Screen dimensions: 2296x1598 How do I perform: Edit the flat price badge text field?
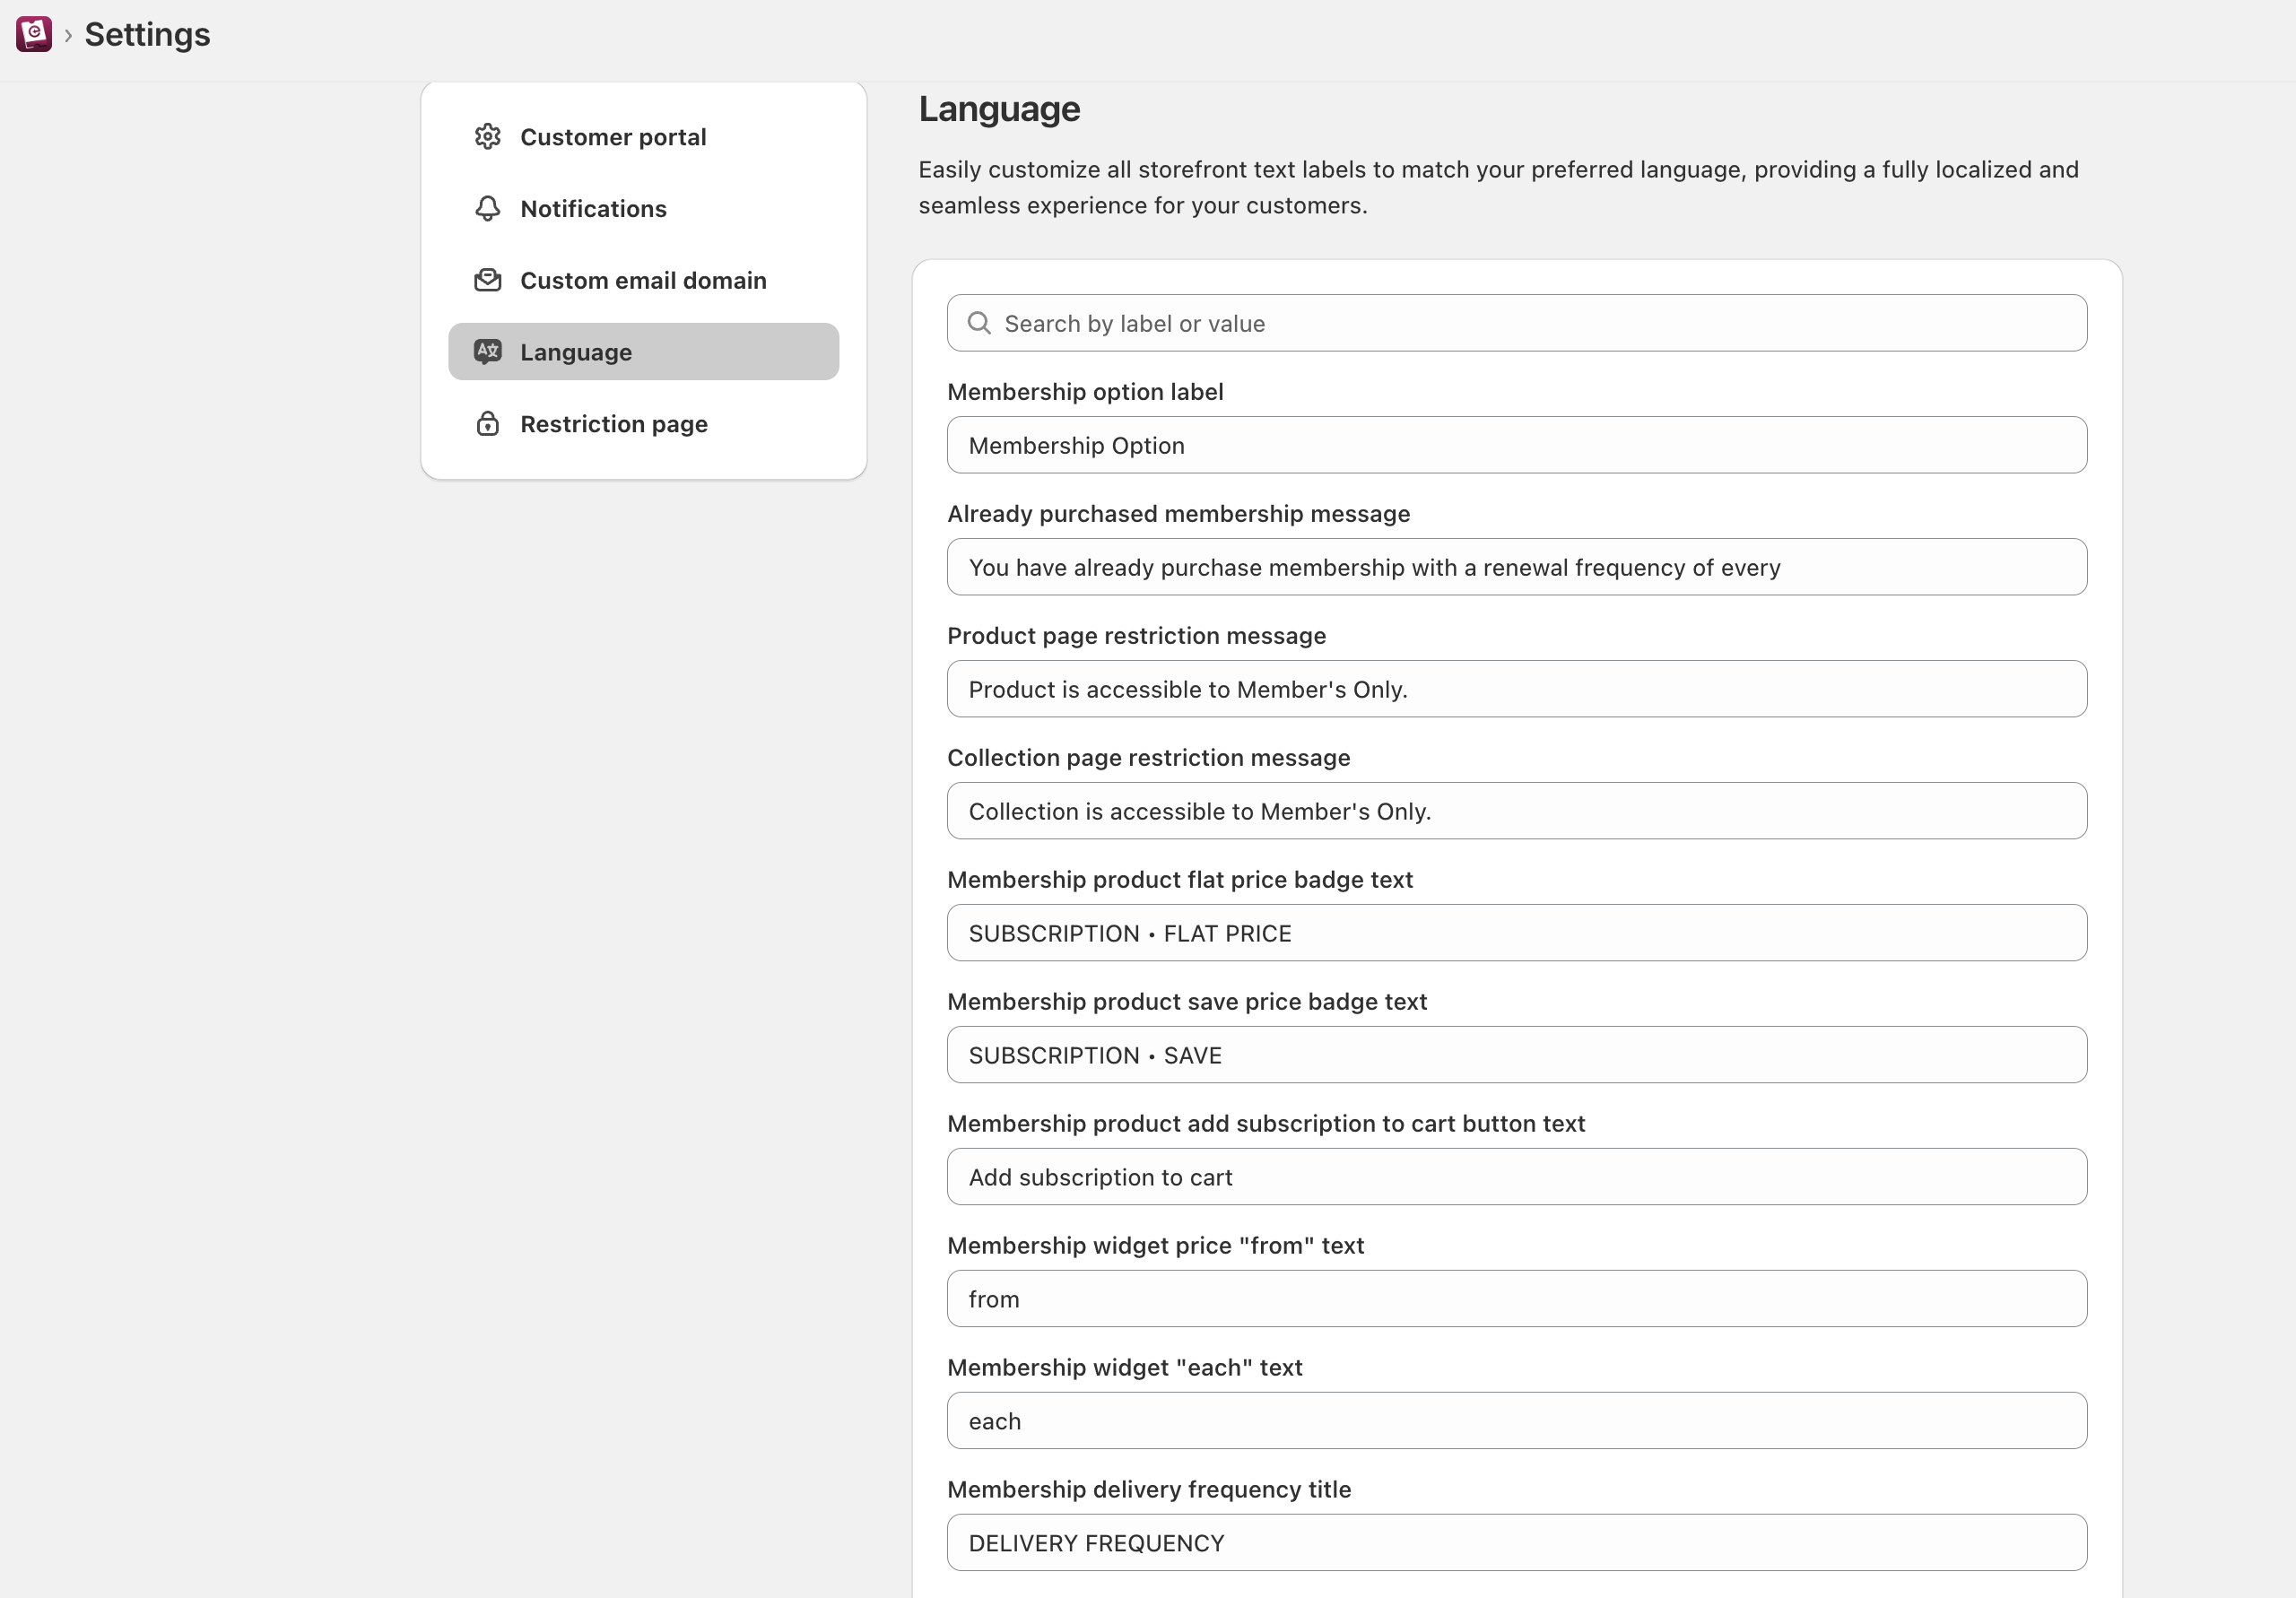[x=1516, y=933]
